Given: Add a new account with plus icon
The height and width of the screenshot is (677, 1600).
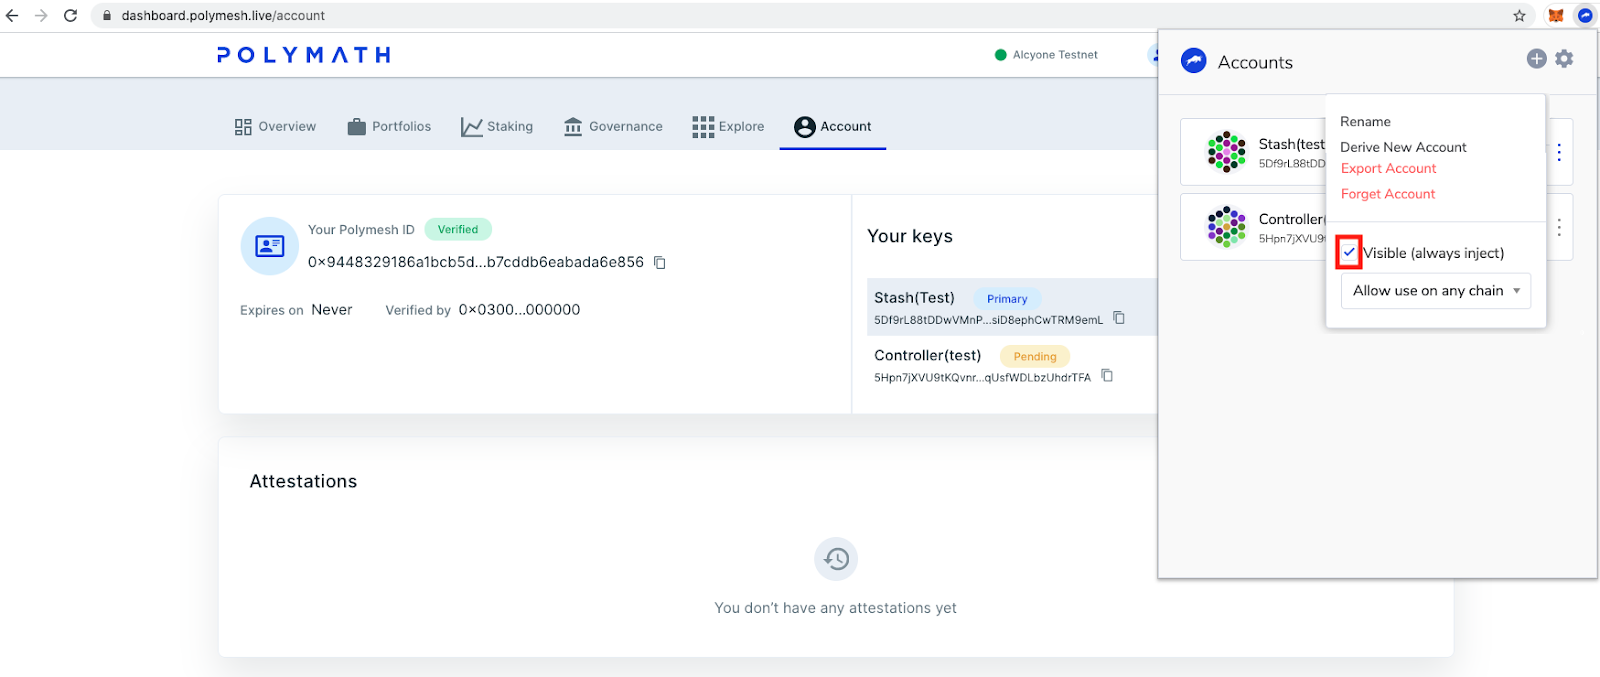Looking at the screenshot, I should (x=1537, y=59).
